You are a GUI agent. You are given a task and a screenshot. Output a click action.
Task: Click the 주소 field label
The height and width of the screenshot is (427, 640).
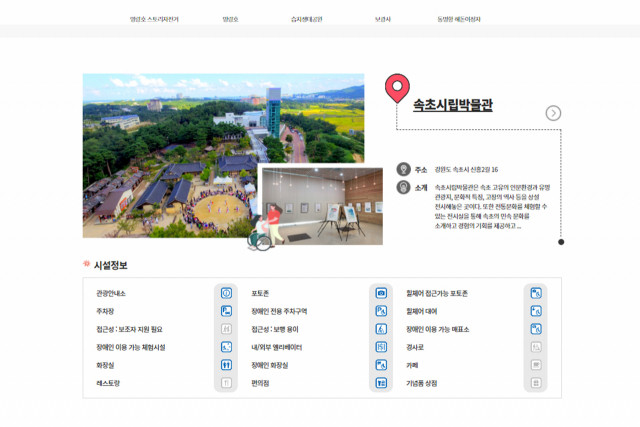[x=421, y=169]
